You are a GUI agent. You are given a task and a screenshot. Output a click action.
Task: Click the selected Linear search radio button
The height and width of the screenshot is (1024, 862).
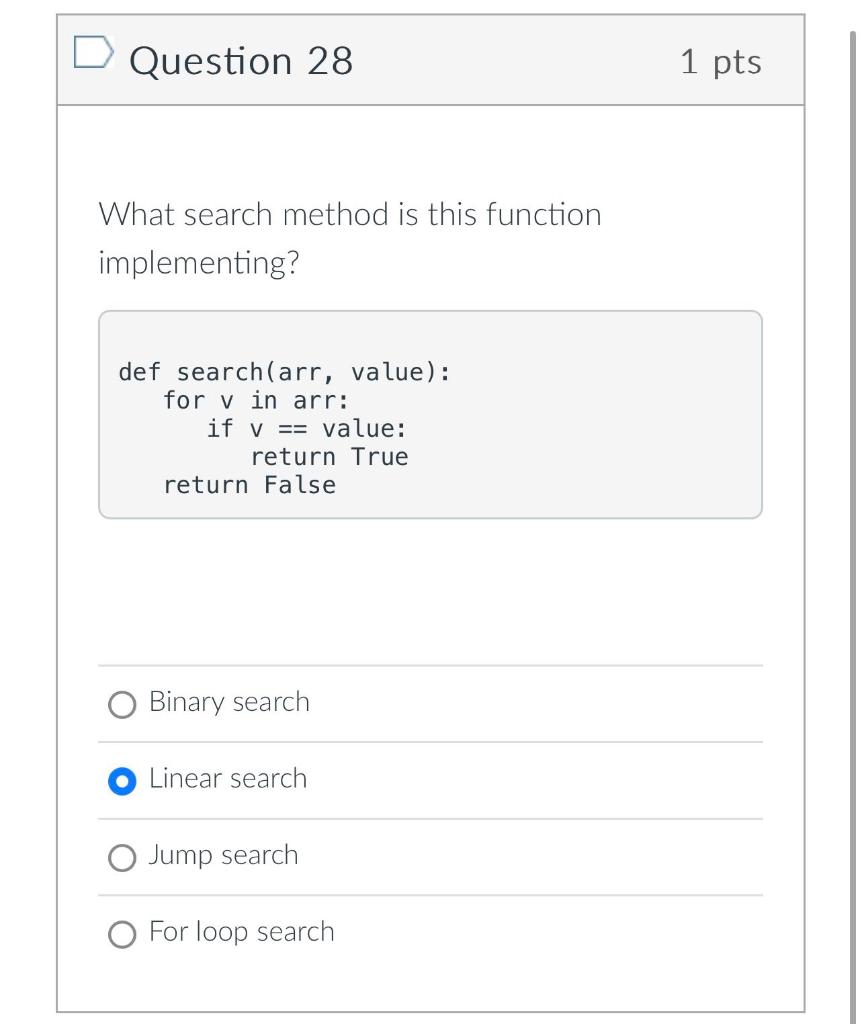(122, 780)
